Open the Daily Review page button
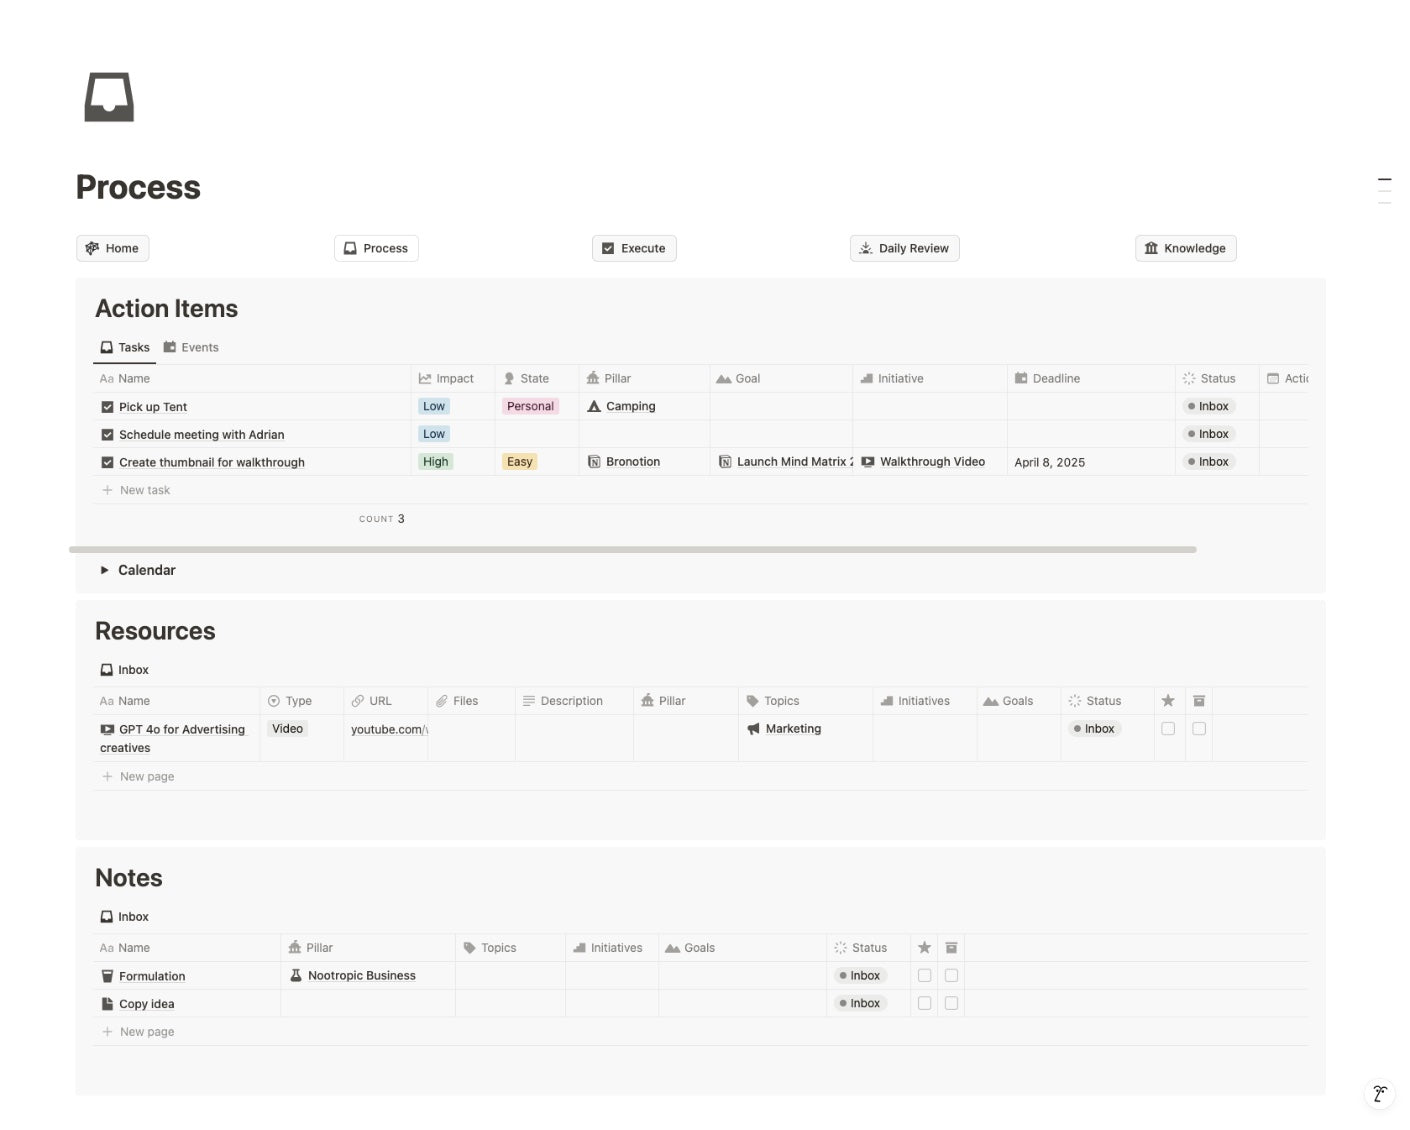The height and width of the screenshot is (1130, 1410). point(904,248)
